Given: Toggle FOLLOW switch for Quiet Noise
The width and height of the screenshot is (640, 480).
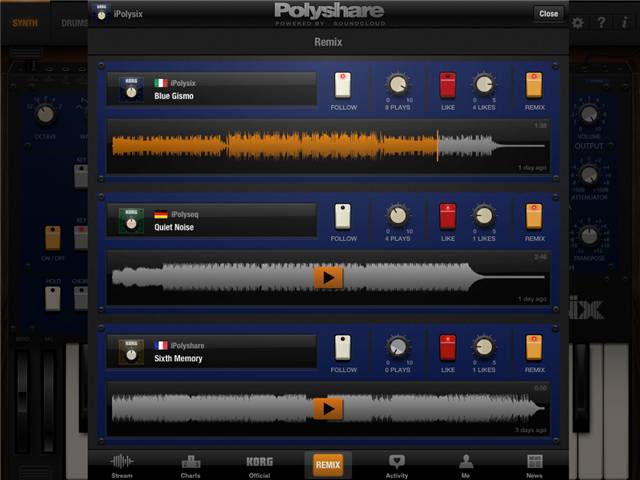Looking at the screenshot, I should (343, 216).
